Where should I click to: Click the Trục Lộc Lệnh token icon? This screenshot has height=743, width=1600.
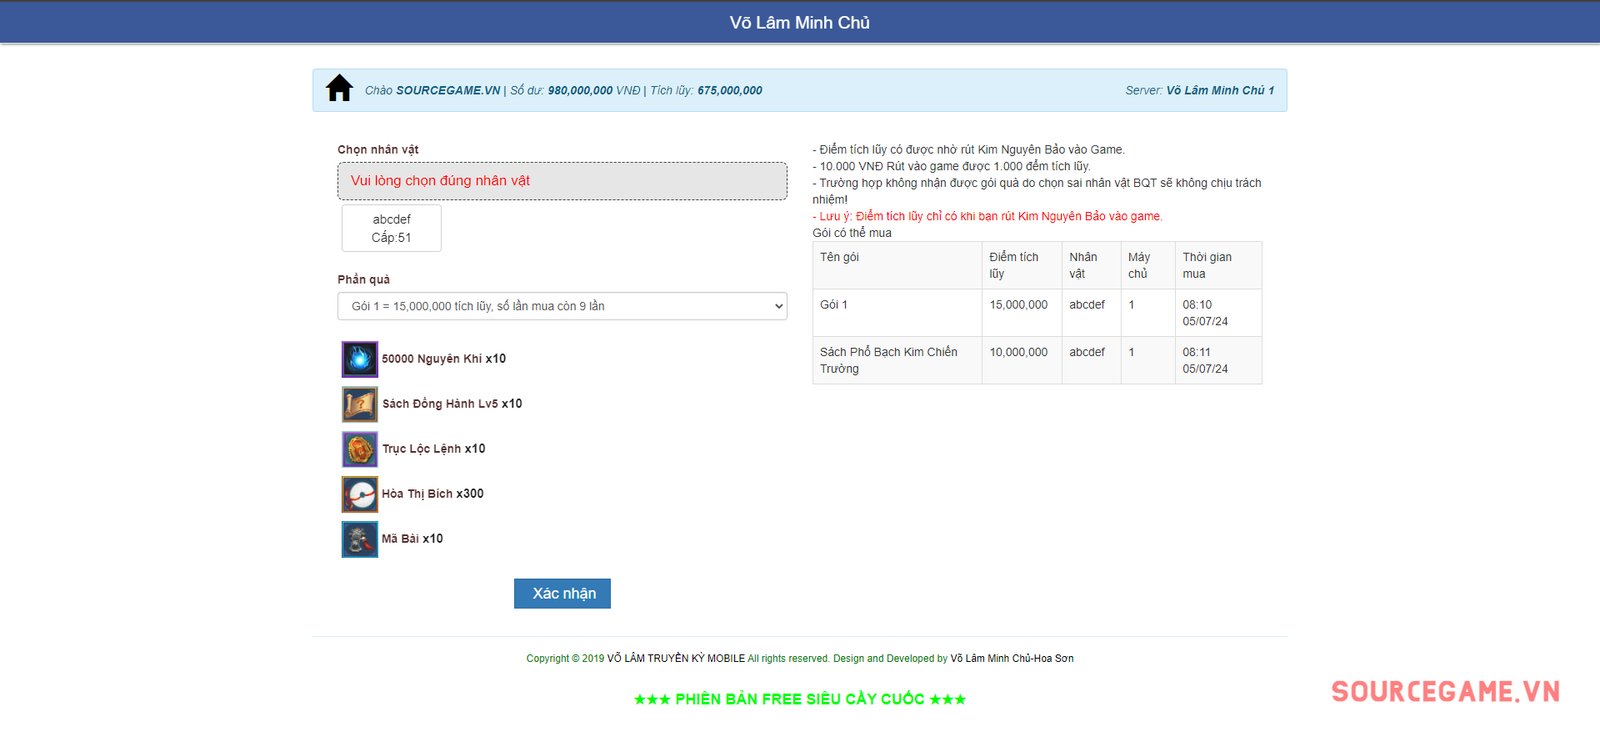(360, 449)
